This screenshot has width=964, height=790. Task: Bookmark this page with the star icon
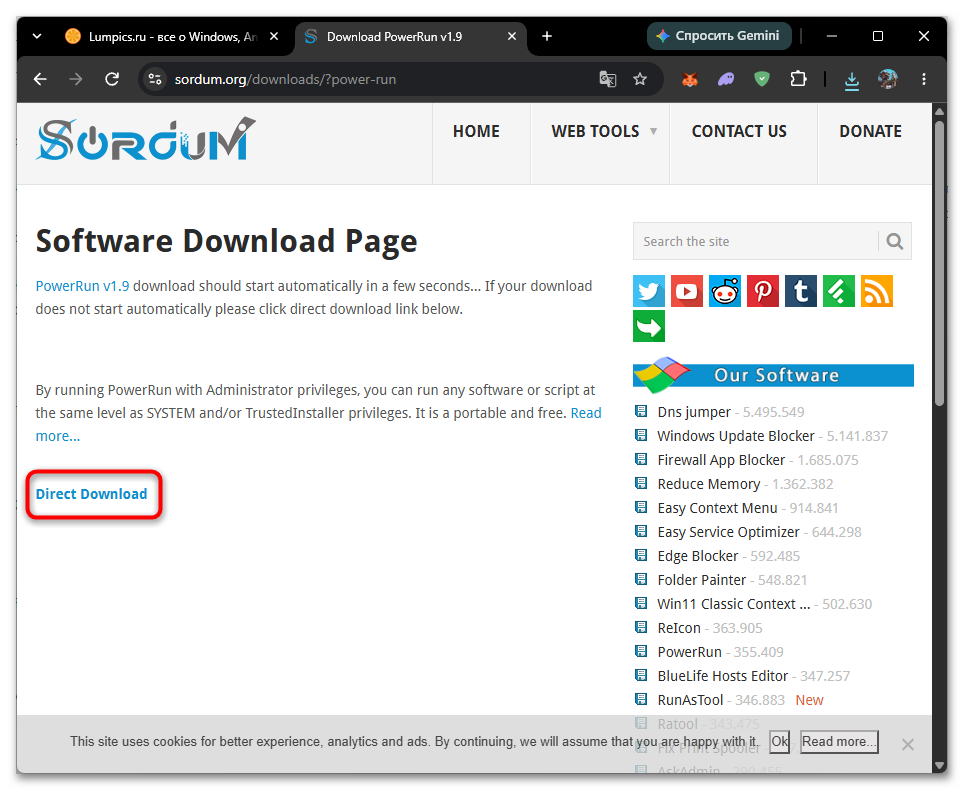pyautogui.click(x=640, y=79)
